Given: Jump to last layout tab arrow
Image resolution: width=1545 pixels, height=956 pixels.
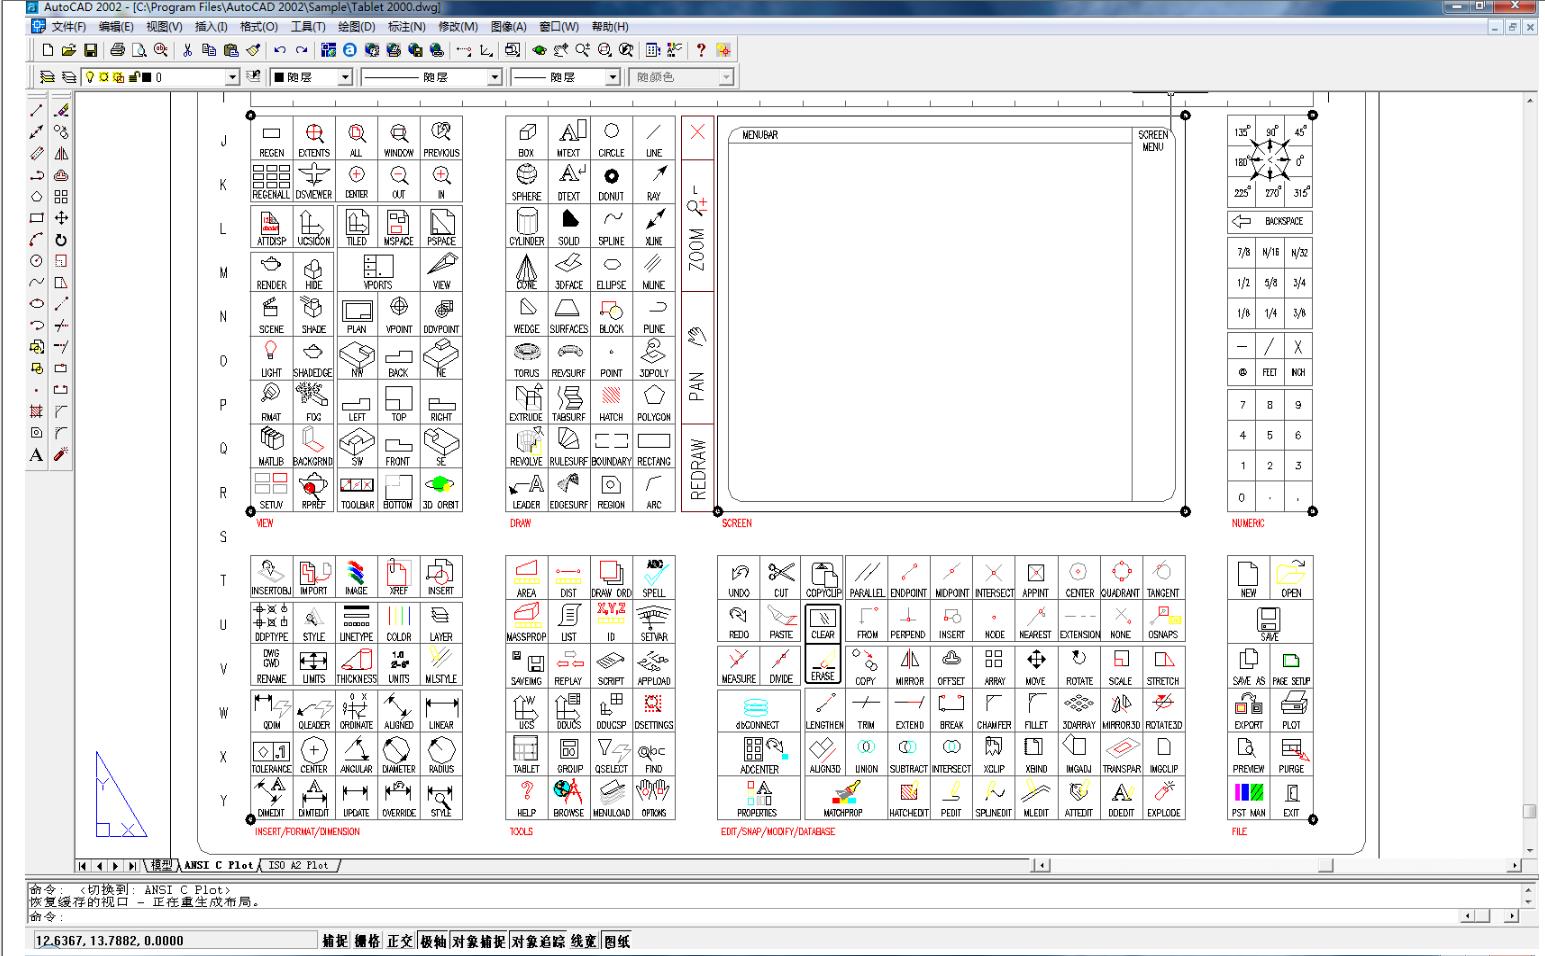Looking at the screenshot, I should coord(132,865).
